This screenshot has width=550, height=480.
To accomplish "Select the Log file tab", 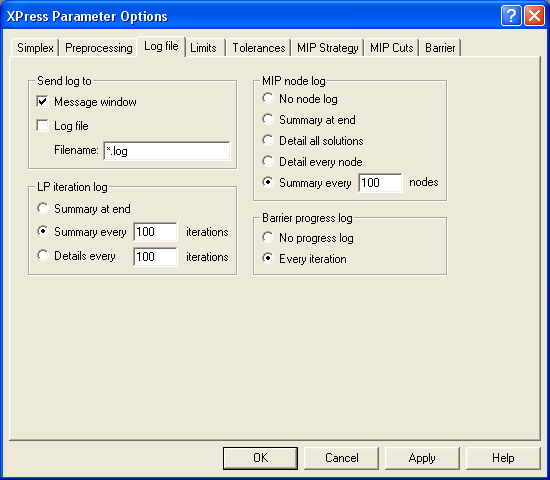I will pyautogui.click(x=161, y=46).
